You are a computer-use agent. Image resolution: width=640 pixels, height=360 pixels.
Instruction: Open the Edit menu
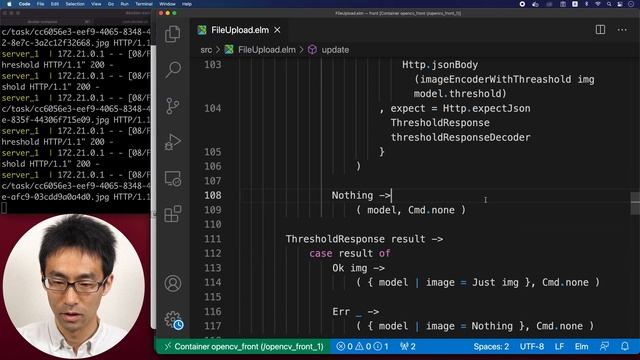click(x=55, y=4)
